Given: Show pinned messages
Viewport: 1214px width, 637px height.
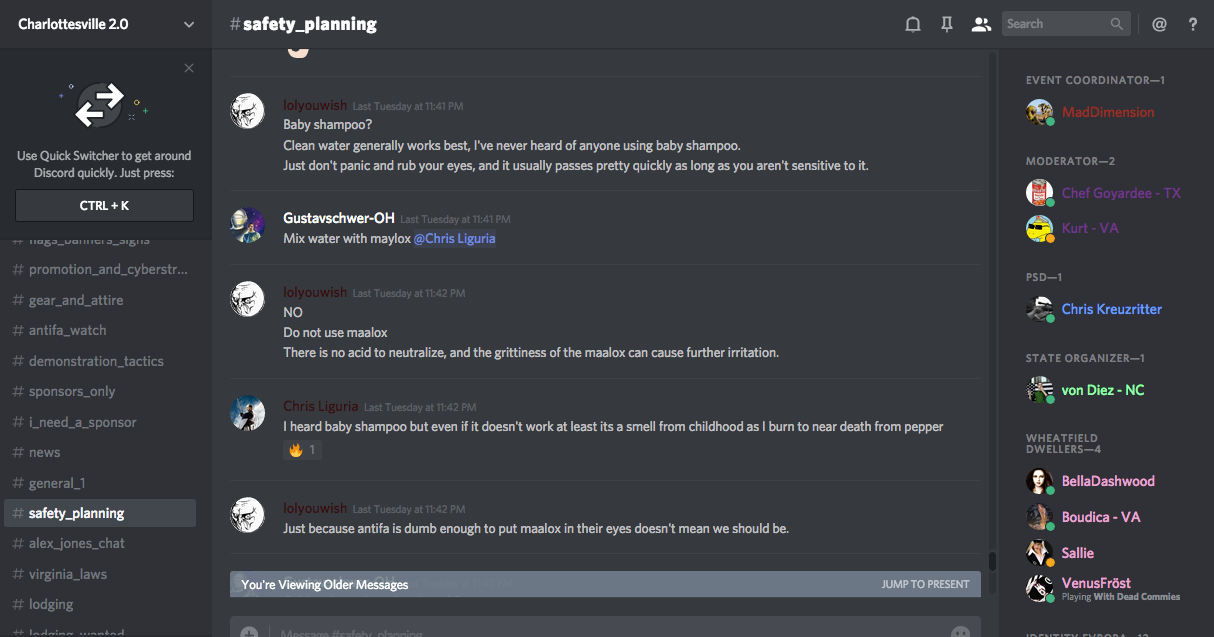Looking at the screenshot, I should click(x=946, y=24).
